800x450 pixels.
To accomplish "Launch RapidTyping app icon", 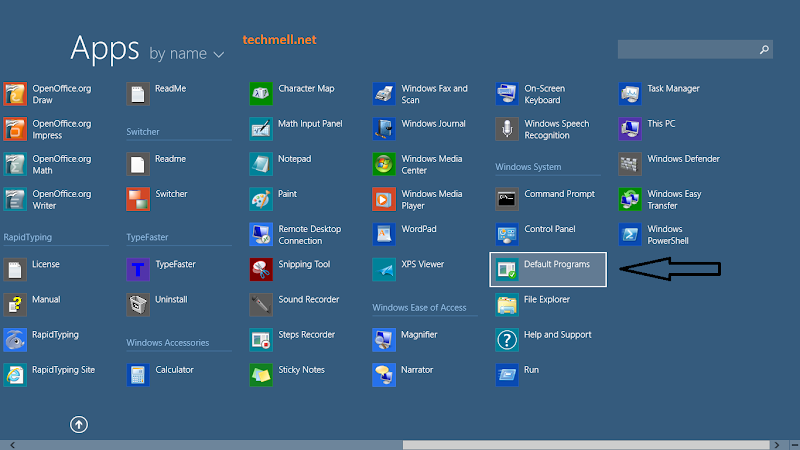I will (x=15, y=340).
